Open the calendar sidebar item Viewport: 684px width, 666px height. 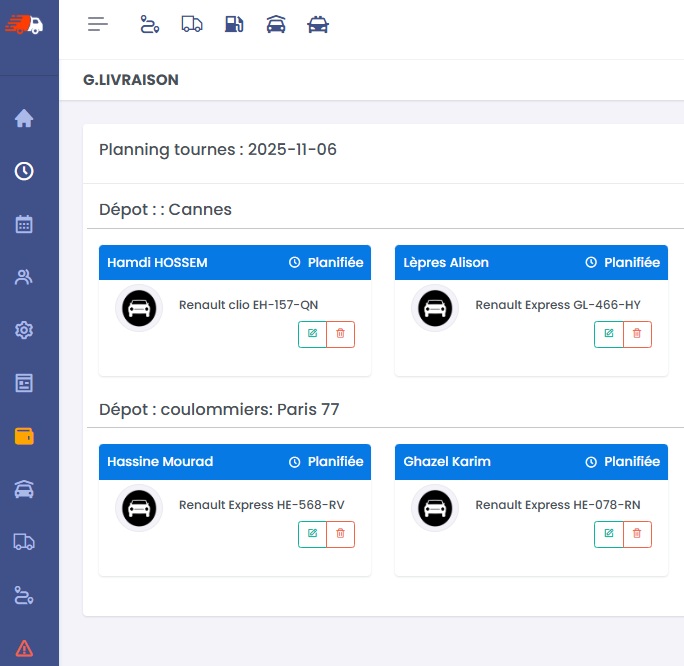click(24, 224)
